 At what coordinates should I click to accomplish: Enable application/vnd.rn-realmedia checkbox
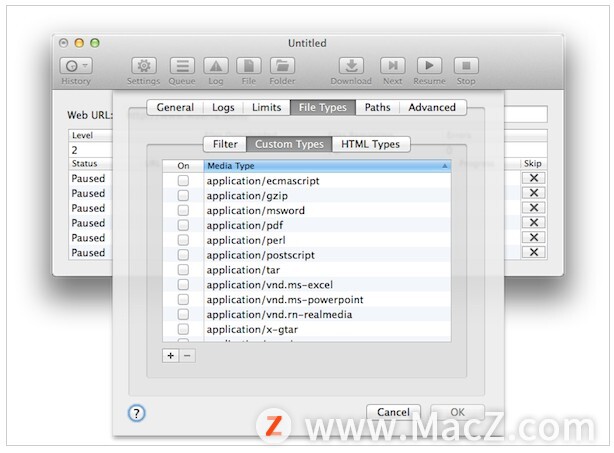click(183, 314)
